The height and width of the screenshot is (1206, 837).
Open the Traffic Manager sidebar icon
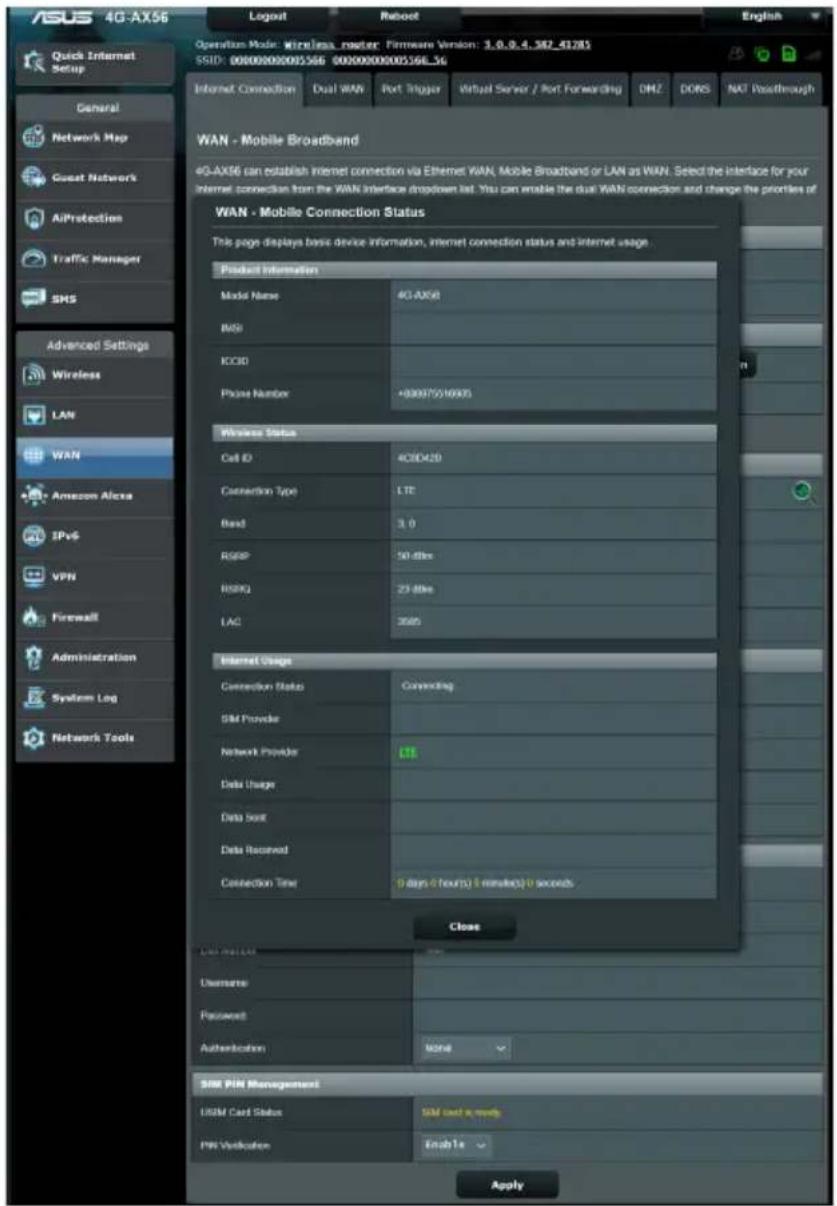(x=31, y=258)
